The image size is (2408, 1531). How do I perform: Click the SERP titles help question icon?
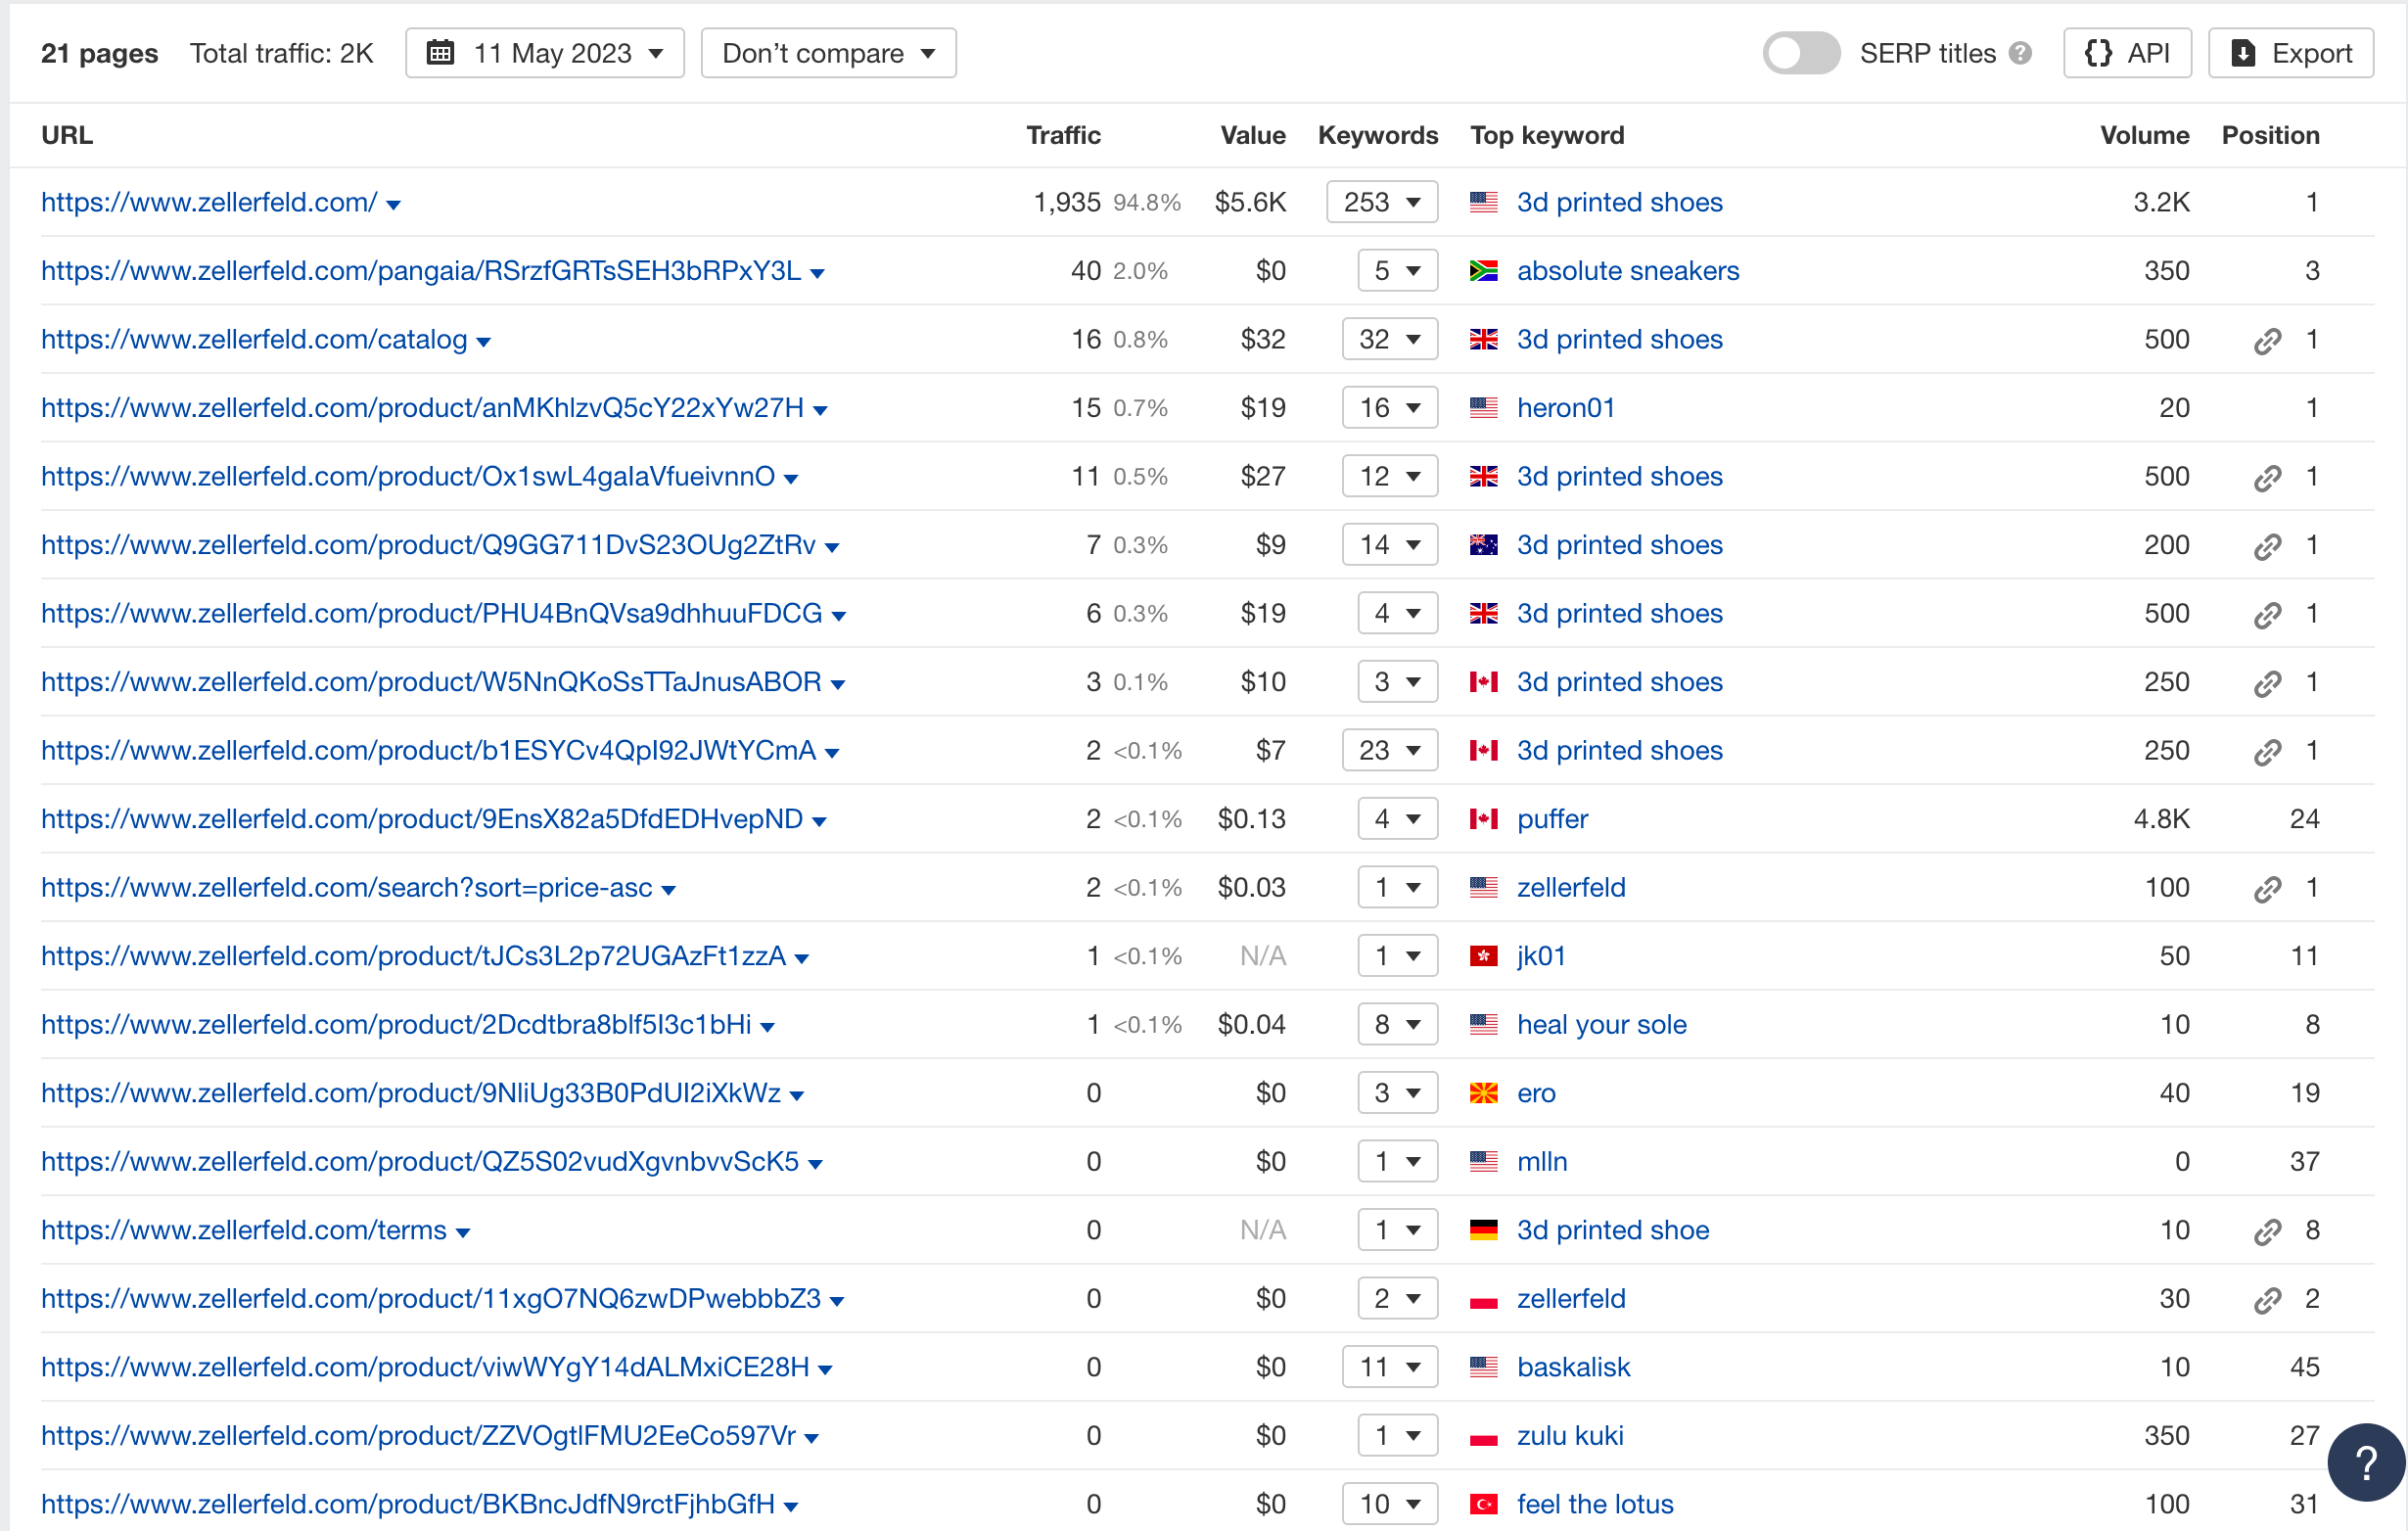[x=2020, y=53]
